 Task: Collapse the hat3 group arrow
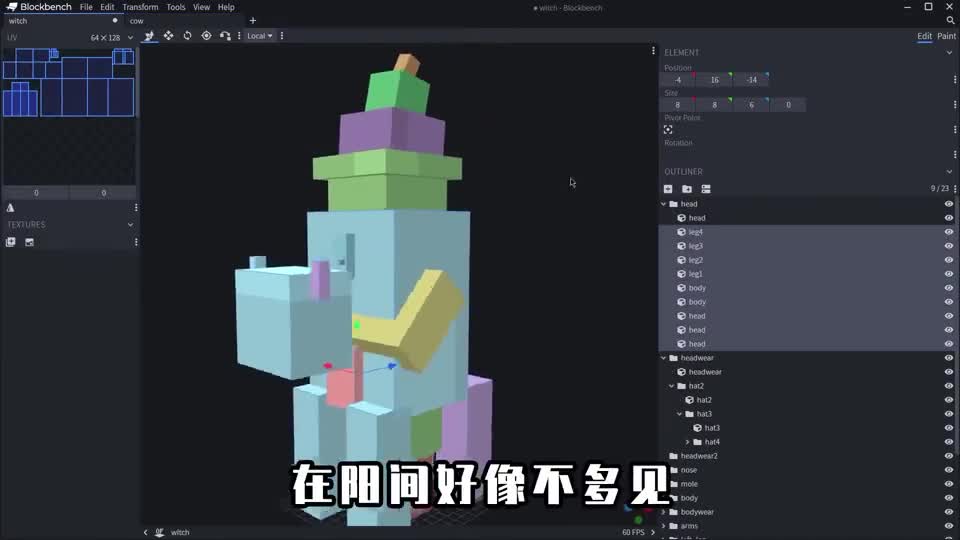[x=680, y=414]
